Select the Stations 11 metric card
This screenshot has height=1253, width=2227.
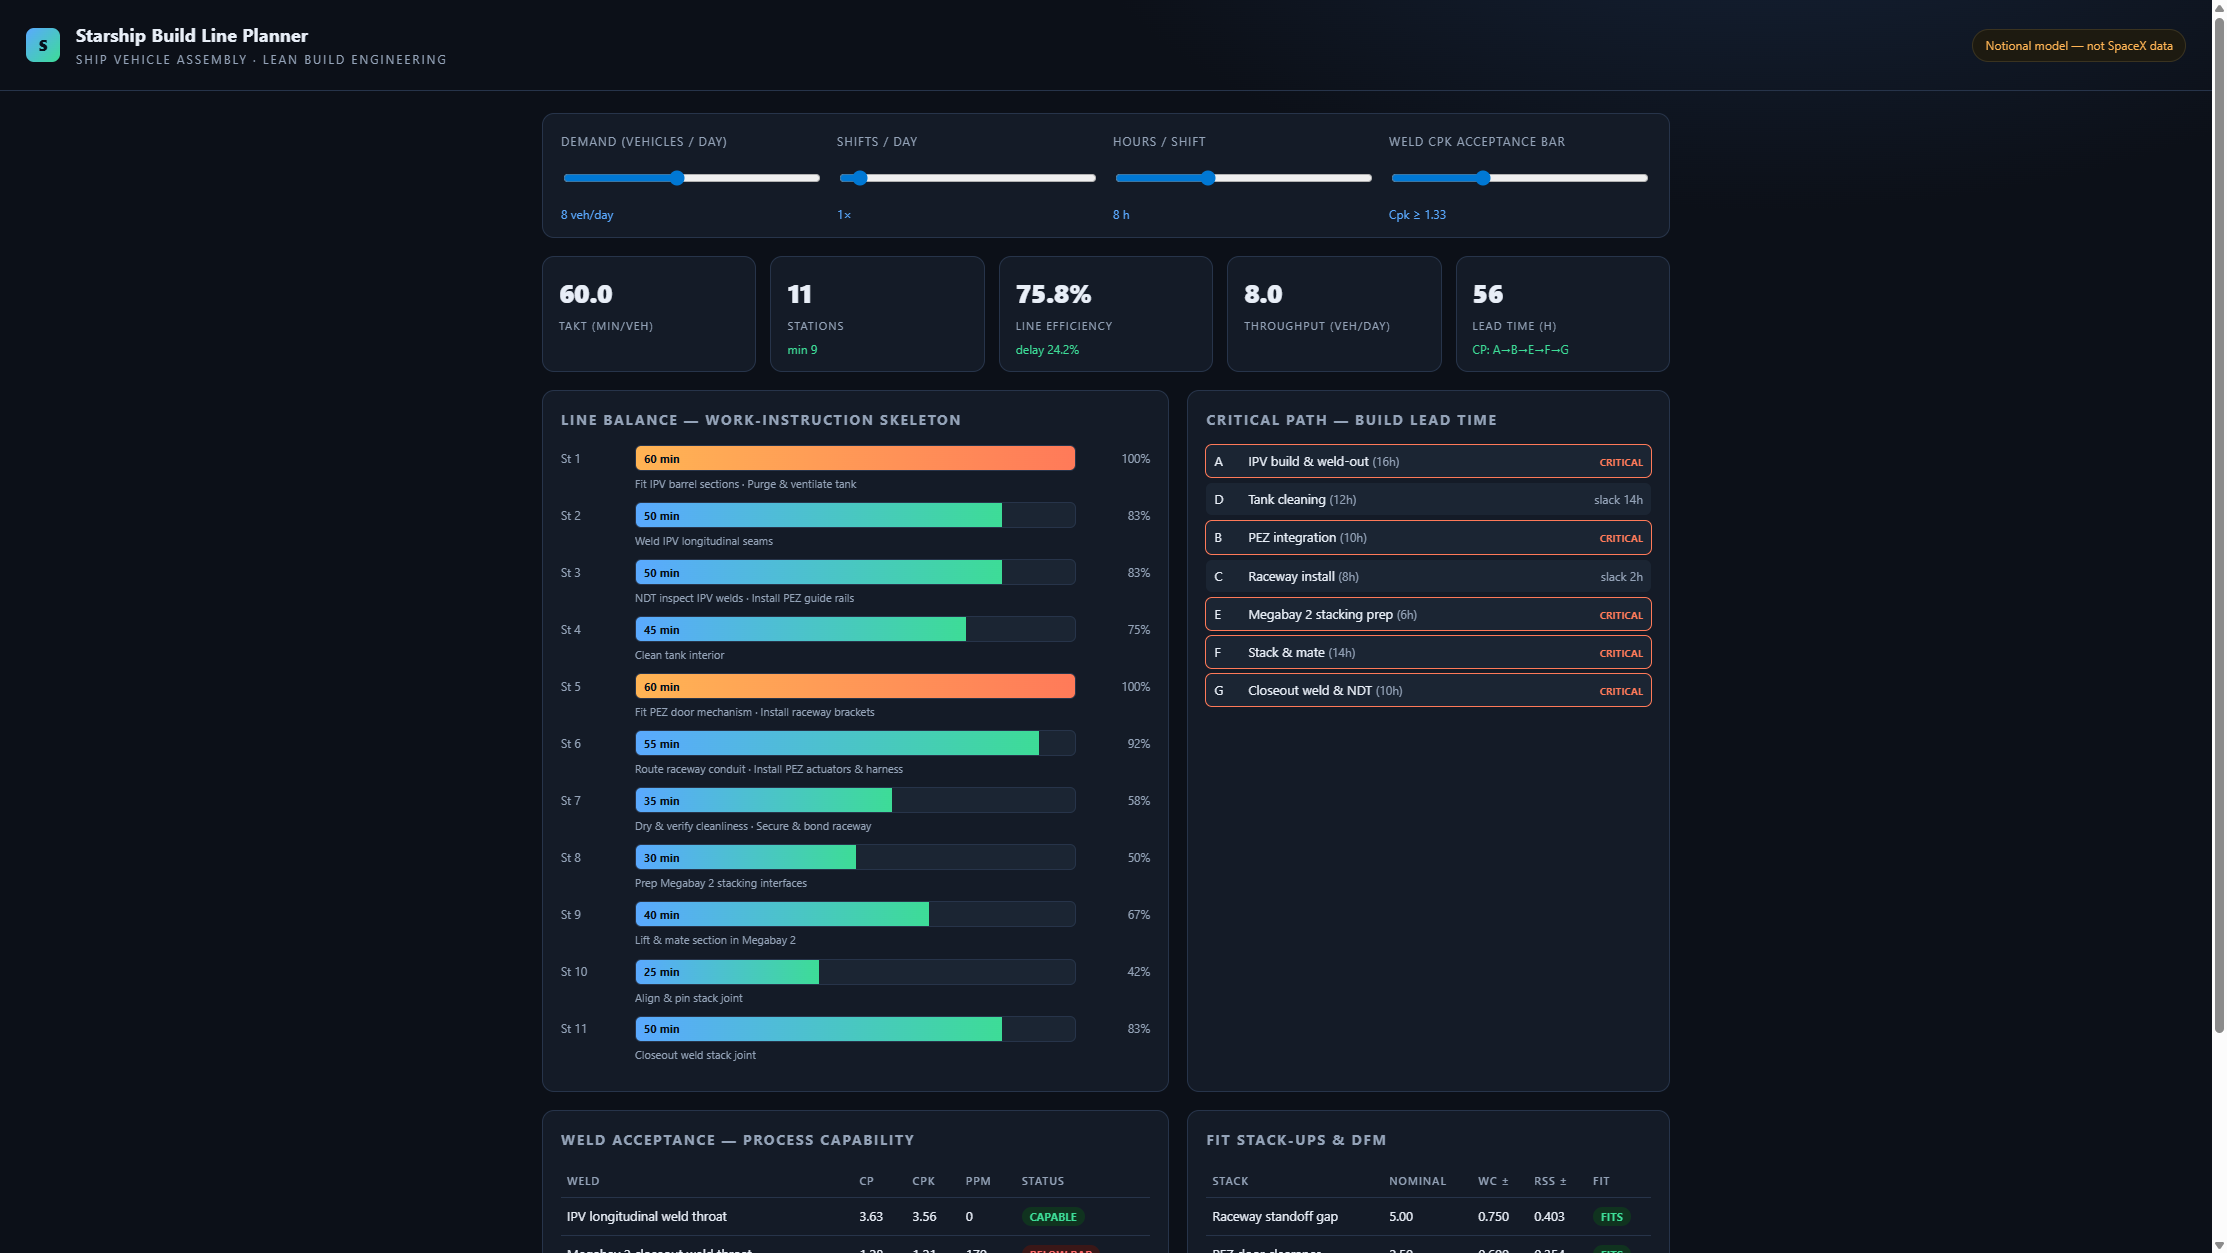coord(877,314)
